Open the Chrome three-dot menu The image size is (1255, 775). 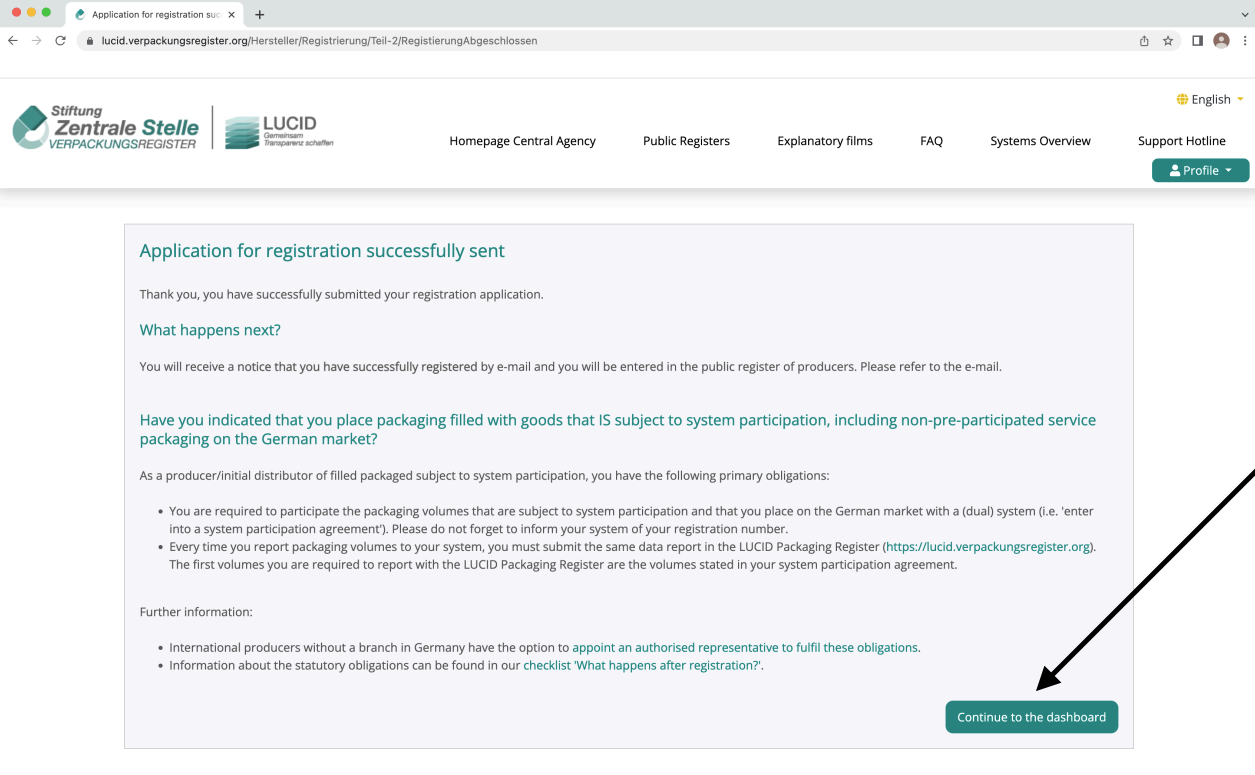point(1245,41)
